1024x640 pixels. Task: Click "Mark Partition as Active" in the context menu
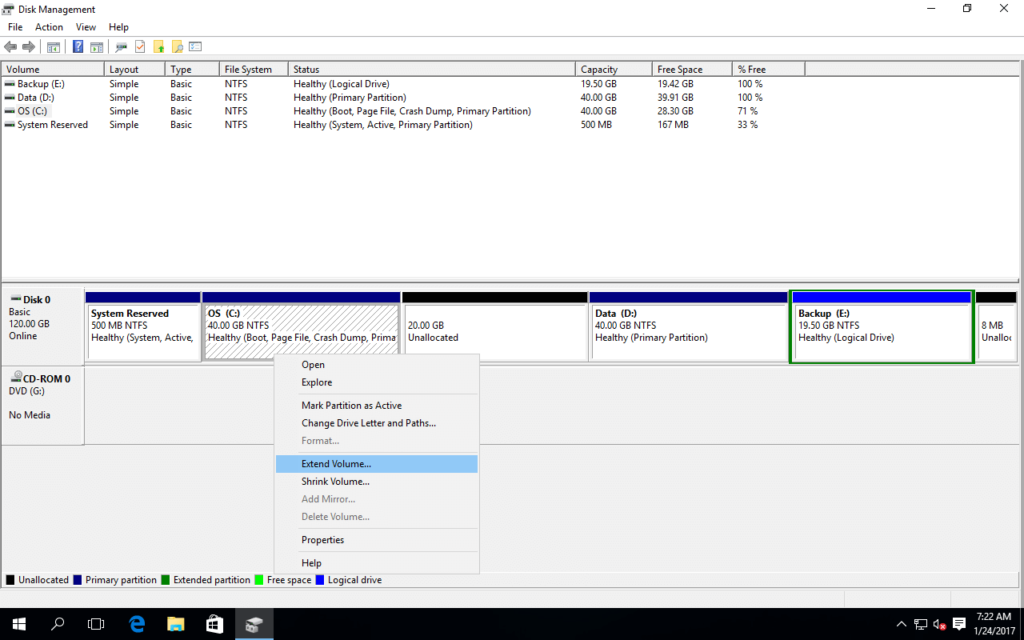352,405
